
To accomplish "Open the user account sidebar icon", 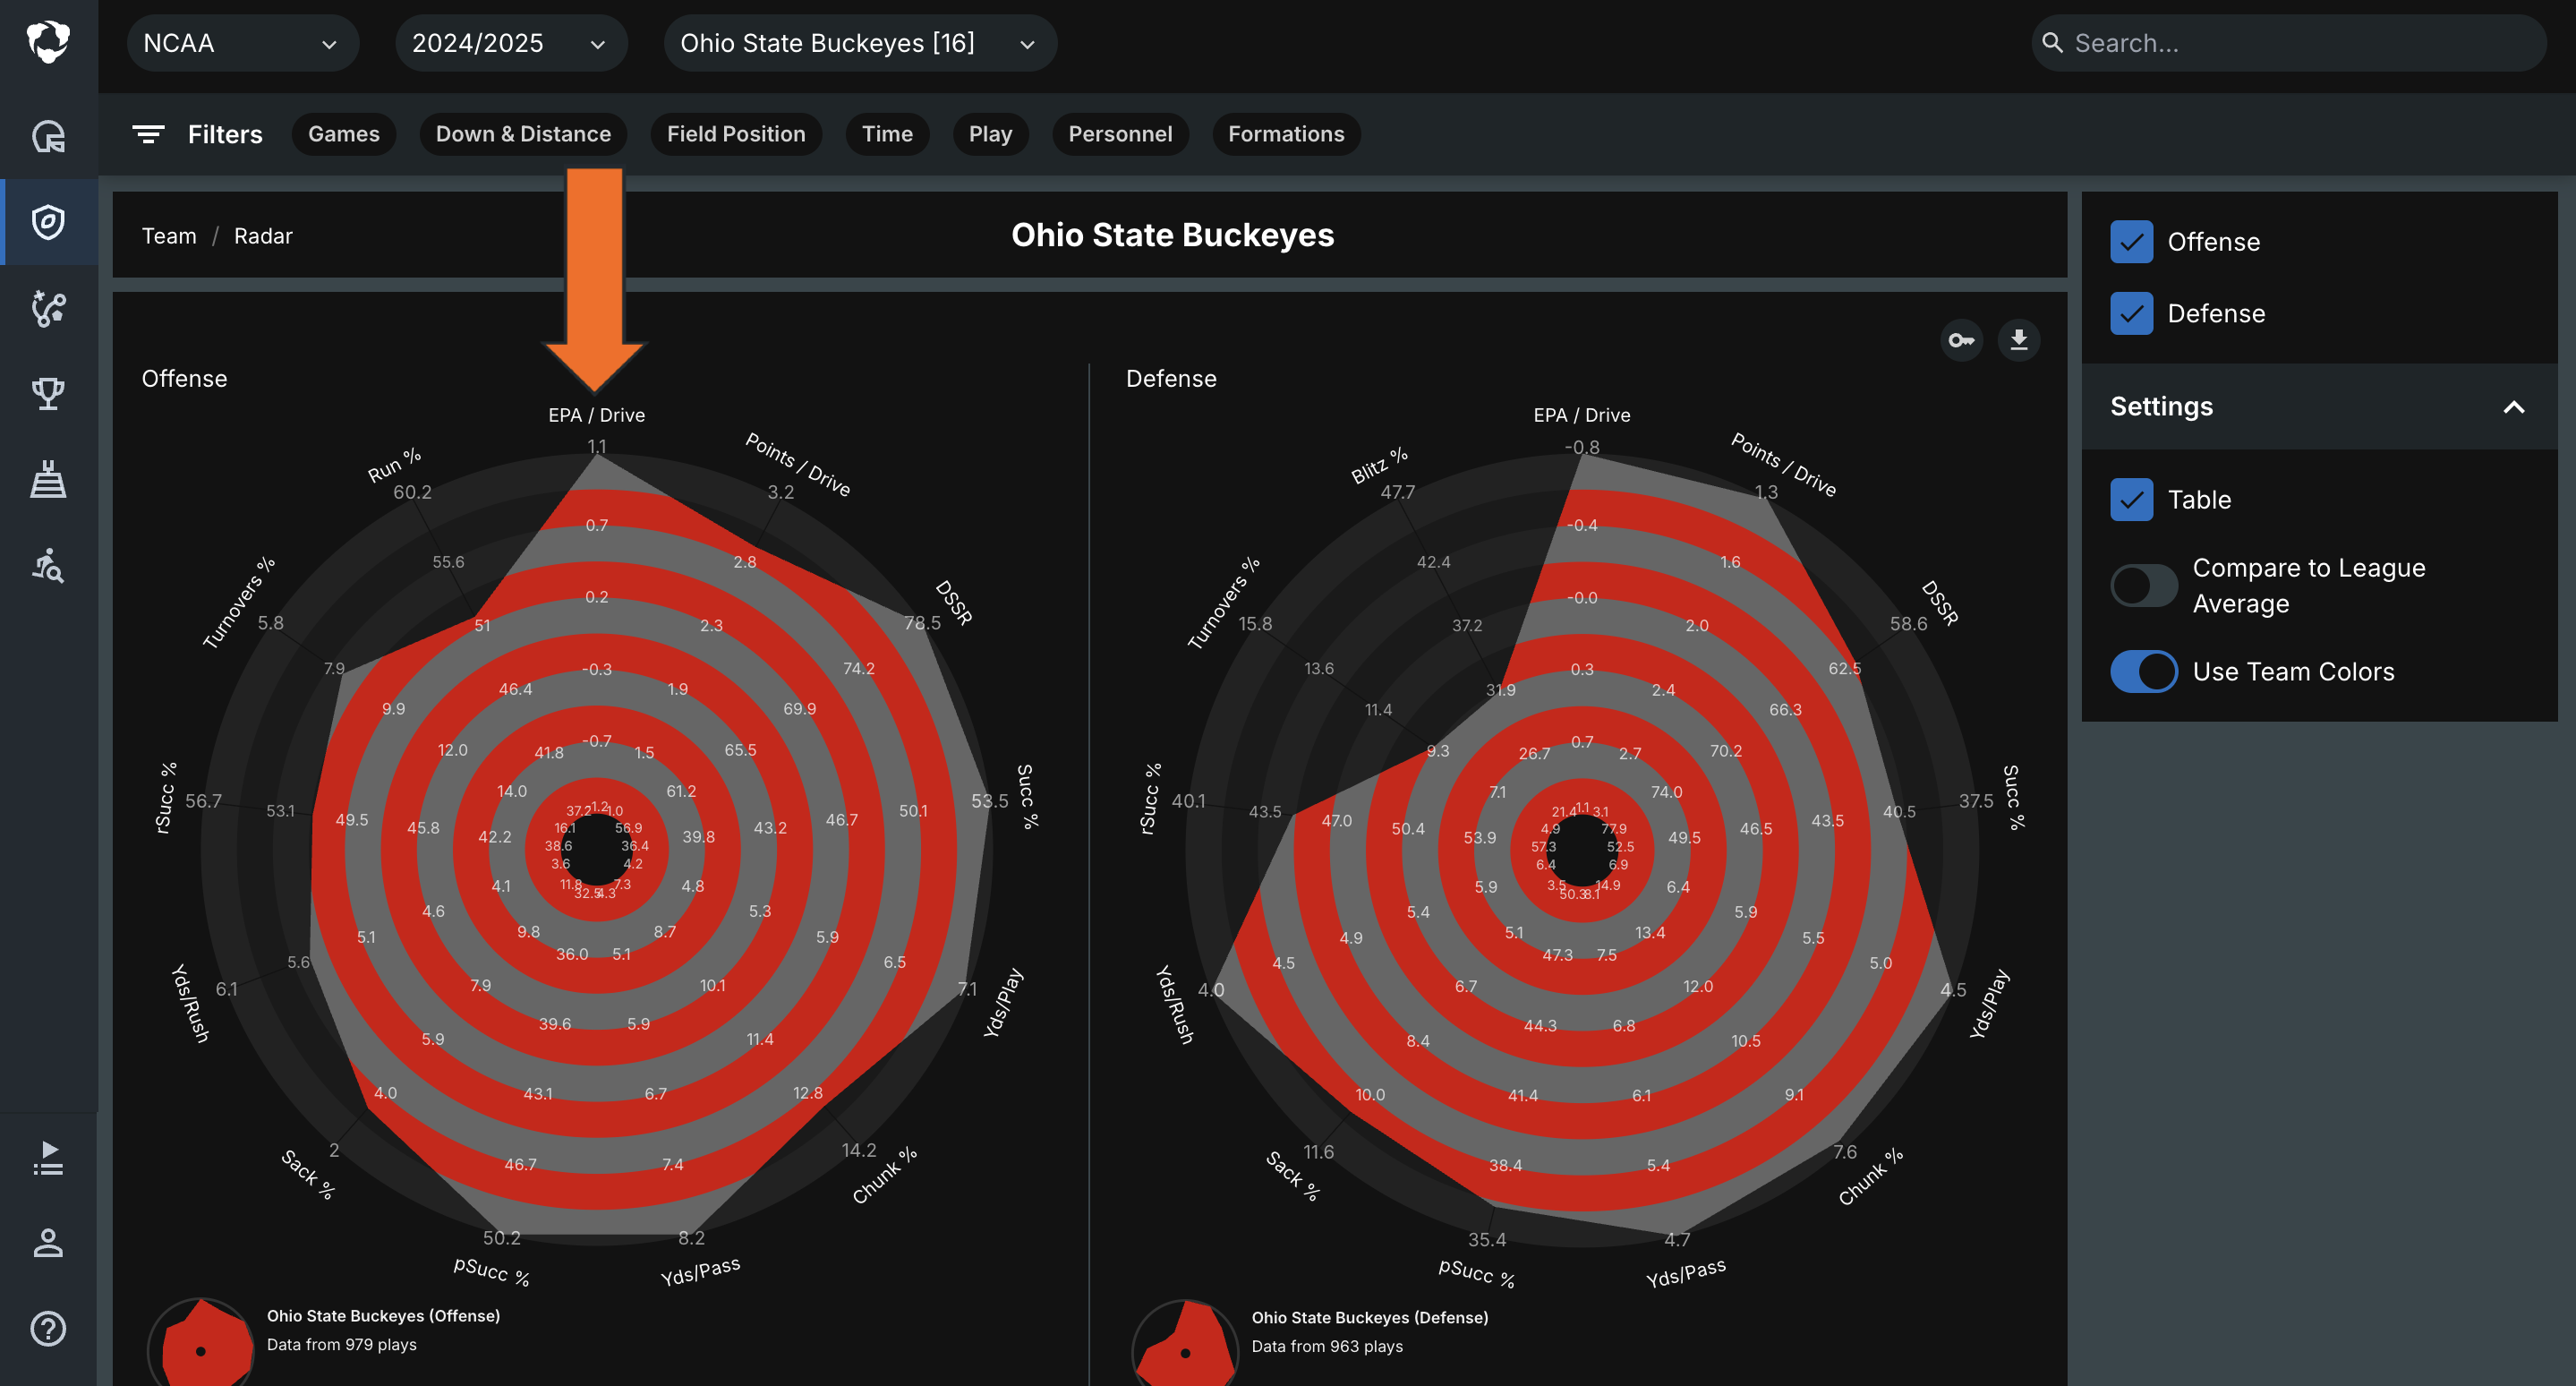I will click(x=48, y=1243).
